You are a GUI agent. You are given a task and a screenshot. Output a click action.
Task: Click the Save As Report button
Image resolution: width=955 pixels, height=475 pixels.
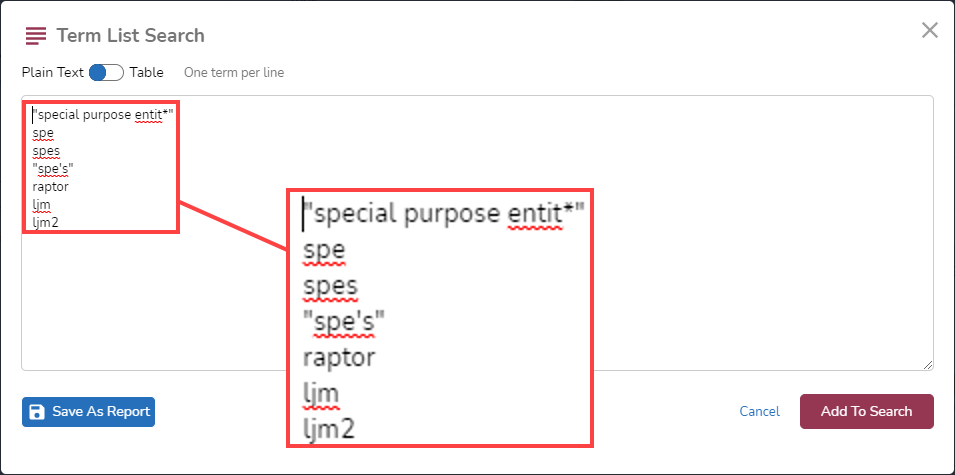[x=88, y=412]
